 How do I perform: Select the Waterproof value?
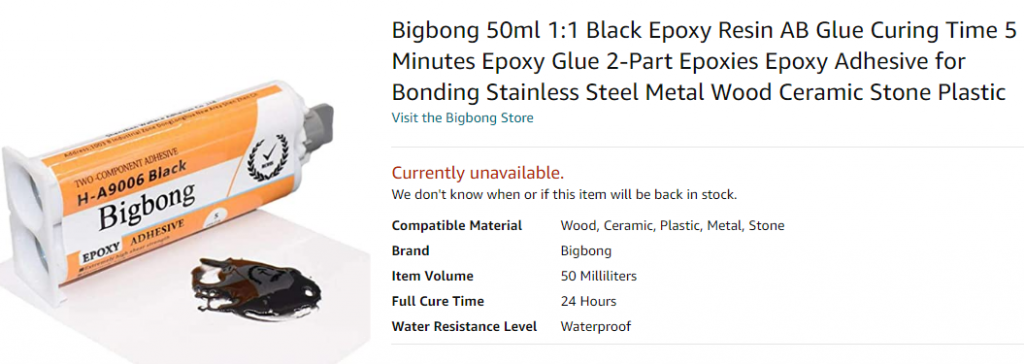pos(596,326)
